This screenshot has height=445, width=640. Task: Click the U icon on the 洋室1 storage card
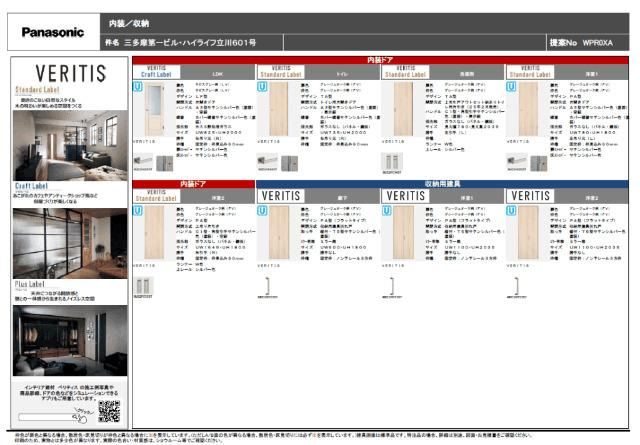coord(387,211)
